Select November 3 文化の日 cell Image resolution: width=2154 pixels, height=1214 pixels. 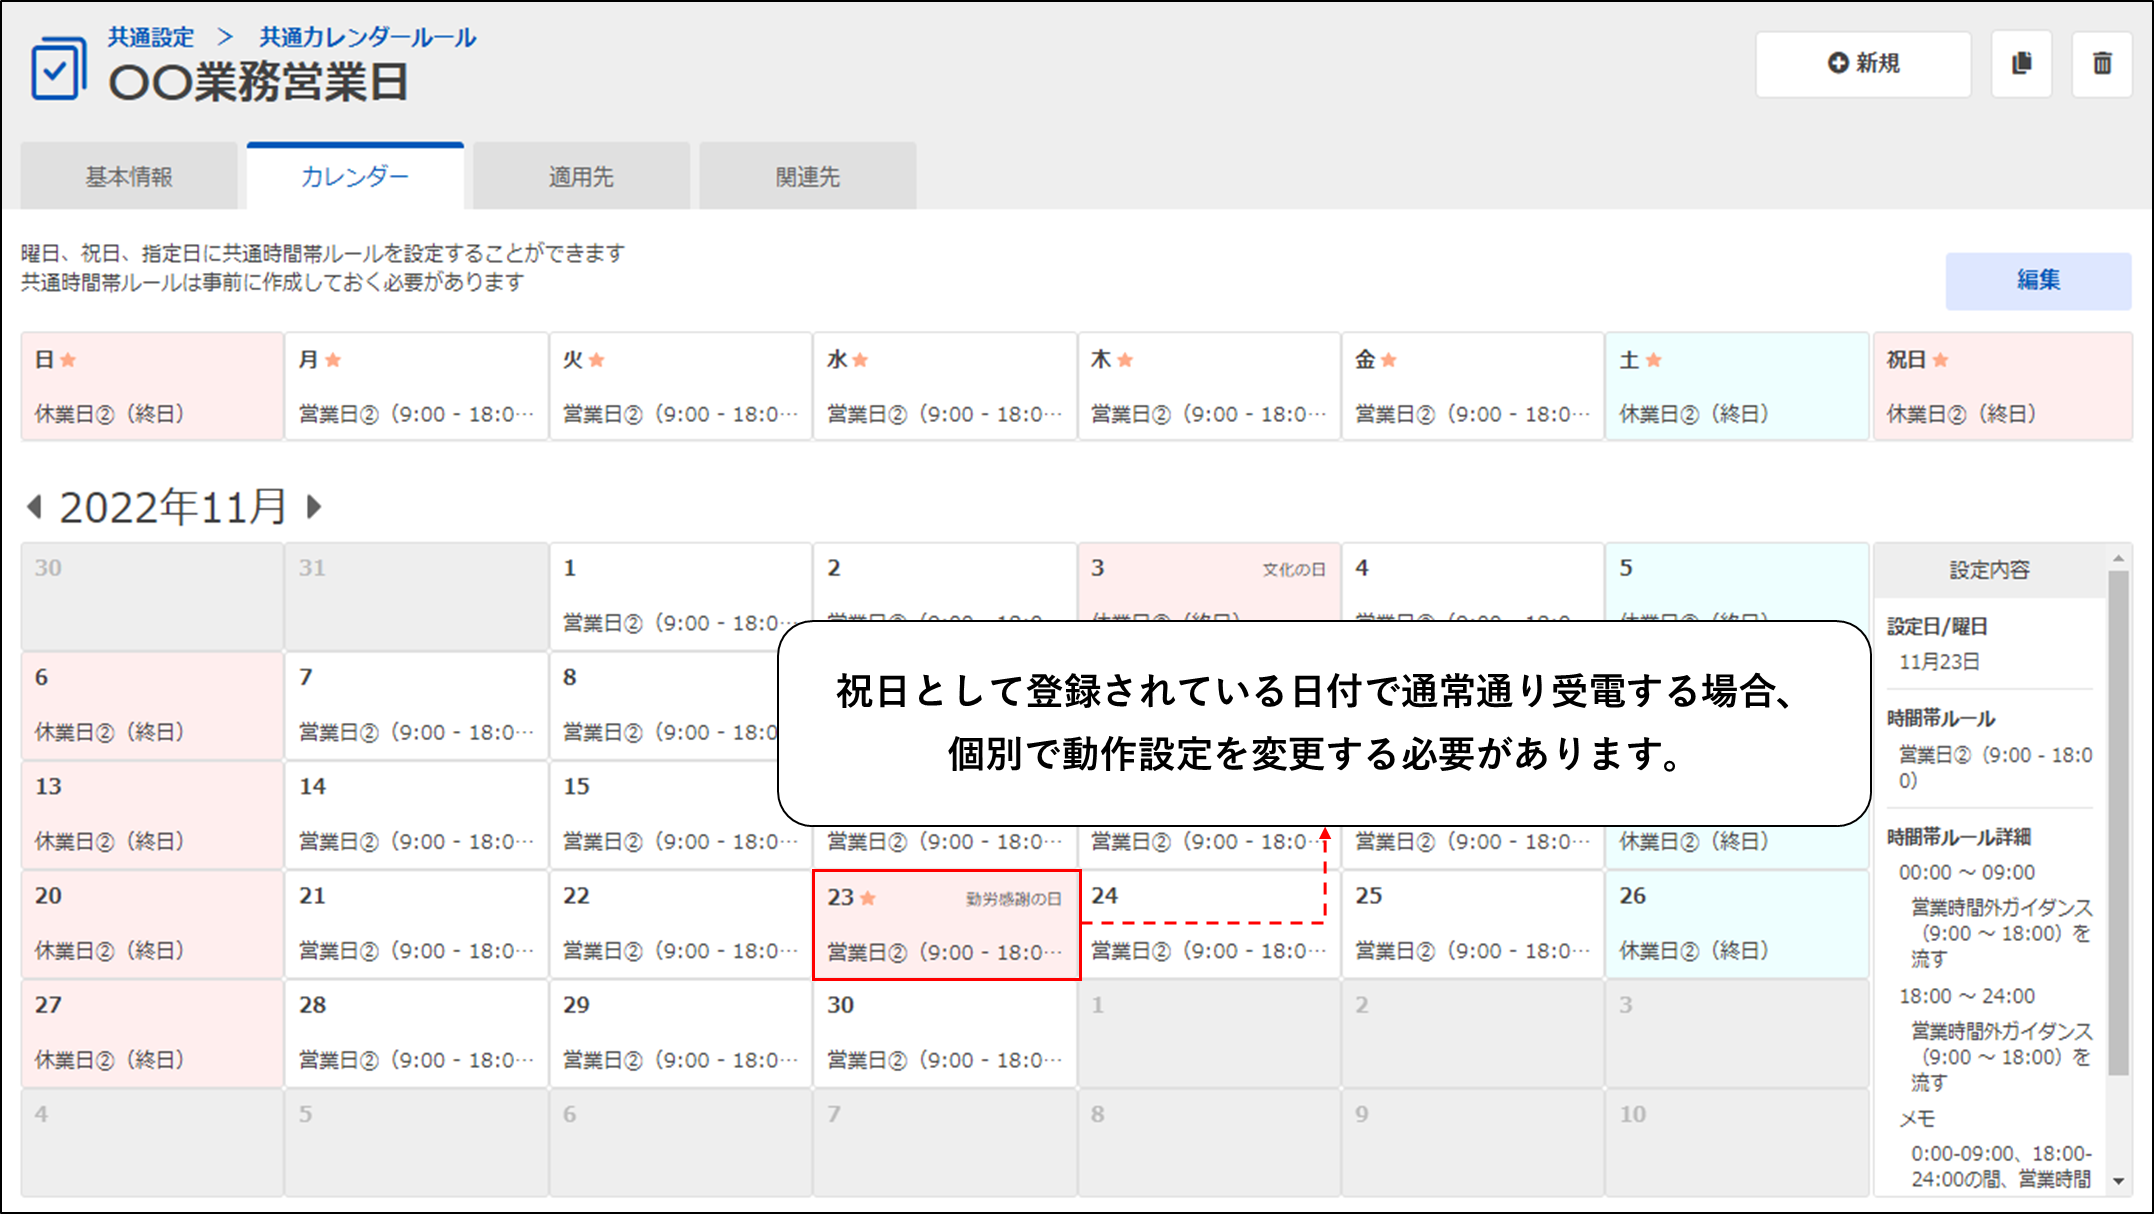pos(1208,580)
